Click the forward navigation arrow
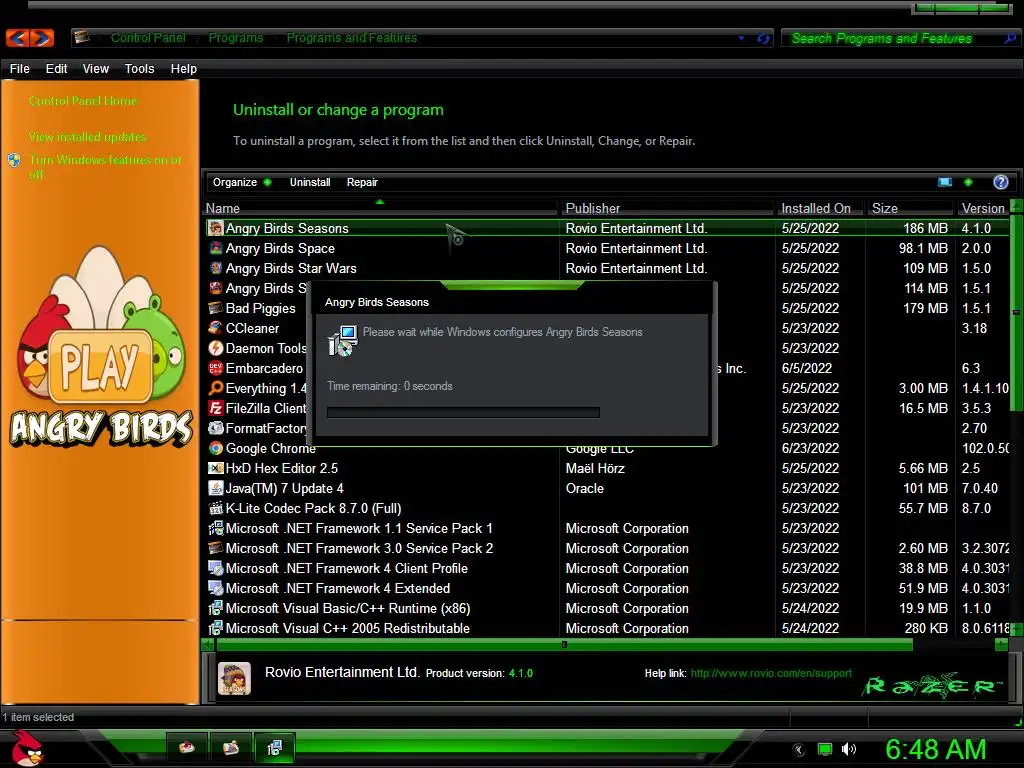 [x=42, y=38]
